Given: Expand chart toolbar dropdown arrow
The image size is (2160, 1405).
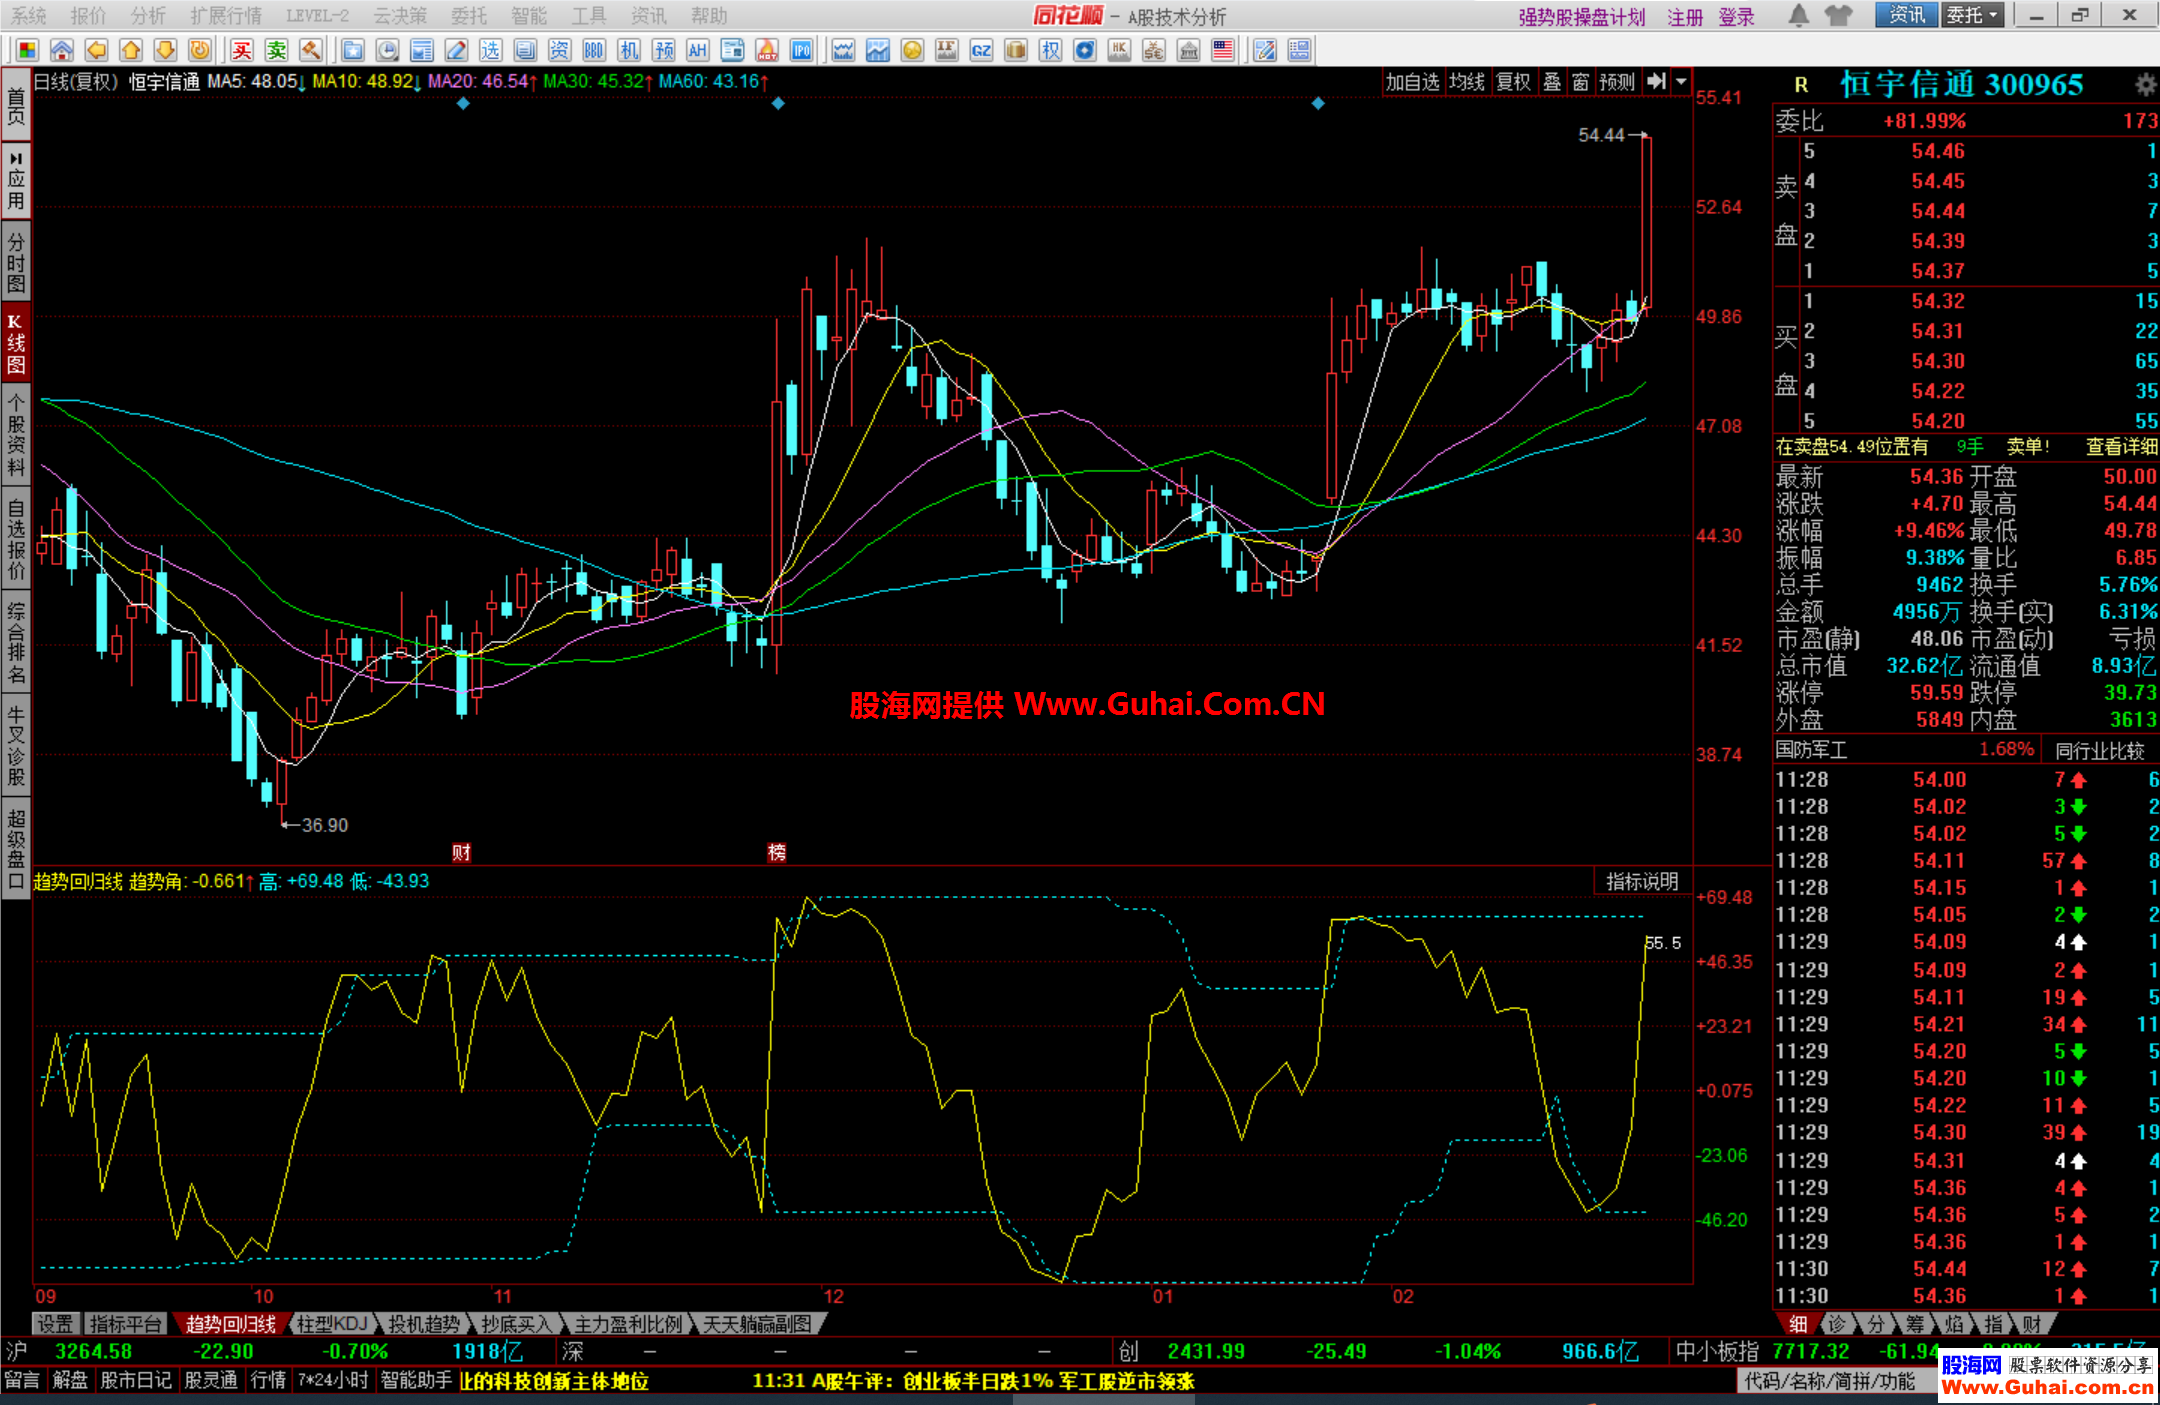Looking at the screenshot, I should [x=1682, y=82].
